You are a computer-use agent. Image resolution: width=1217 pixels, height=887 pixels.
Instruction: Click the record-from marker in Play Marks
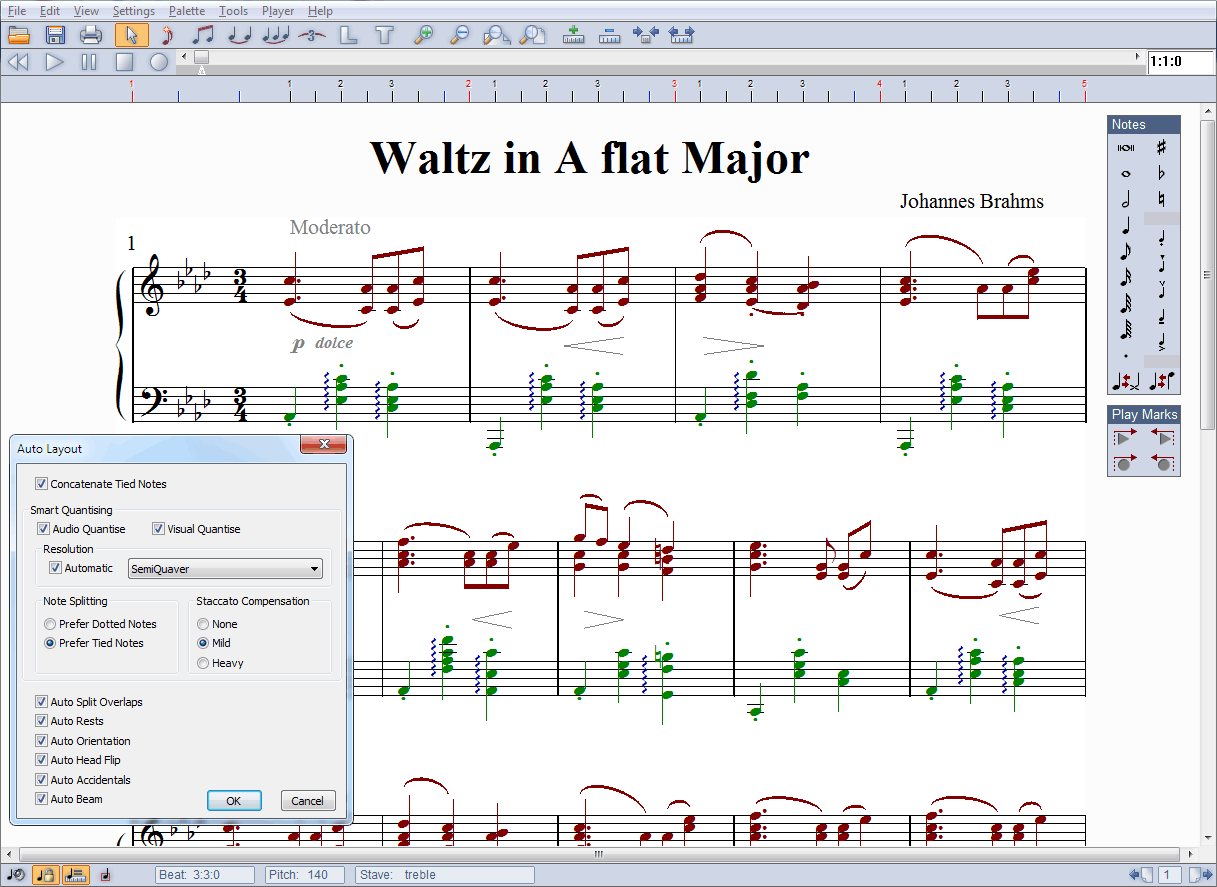1126,463
